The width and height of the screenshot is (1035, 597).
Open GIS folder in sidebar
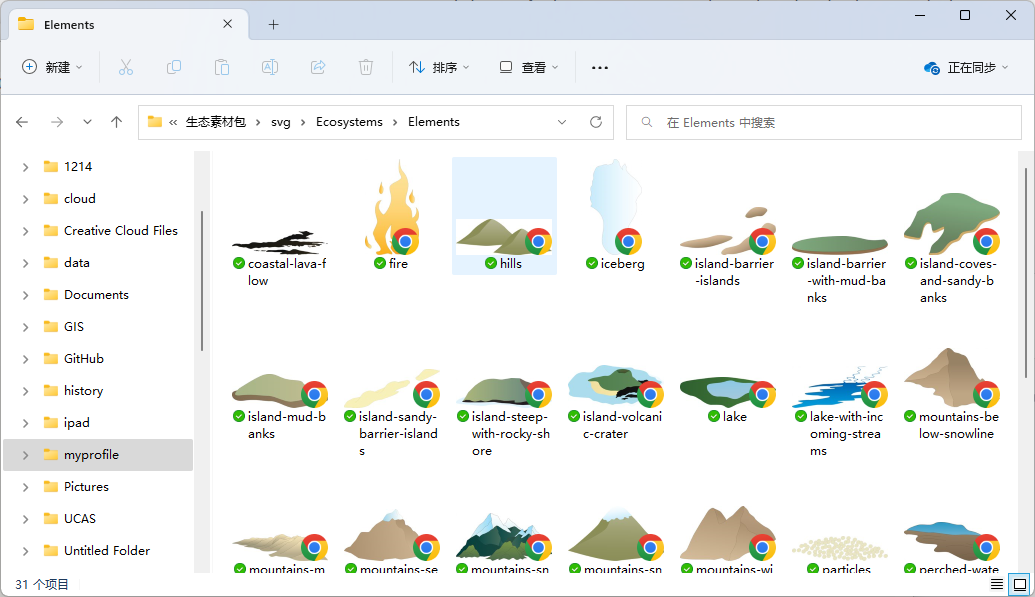pos(74,327)
